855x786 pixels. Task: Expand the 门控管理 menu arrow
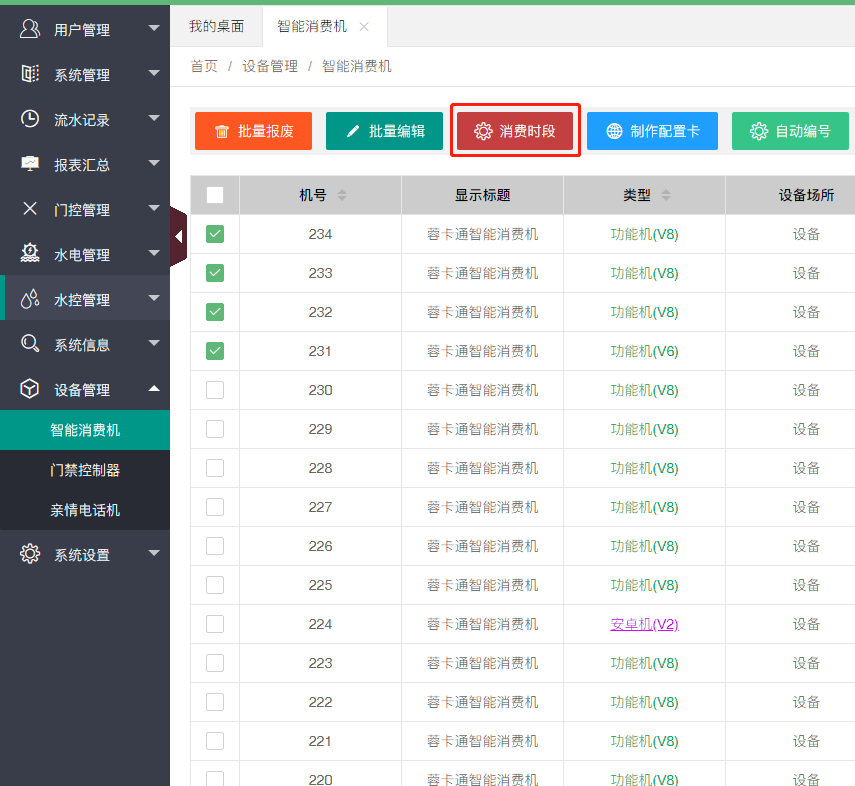pyautogui.click(x=154, y=208)
